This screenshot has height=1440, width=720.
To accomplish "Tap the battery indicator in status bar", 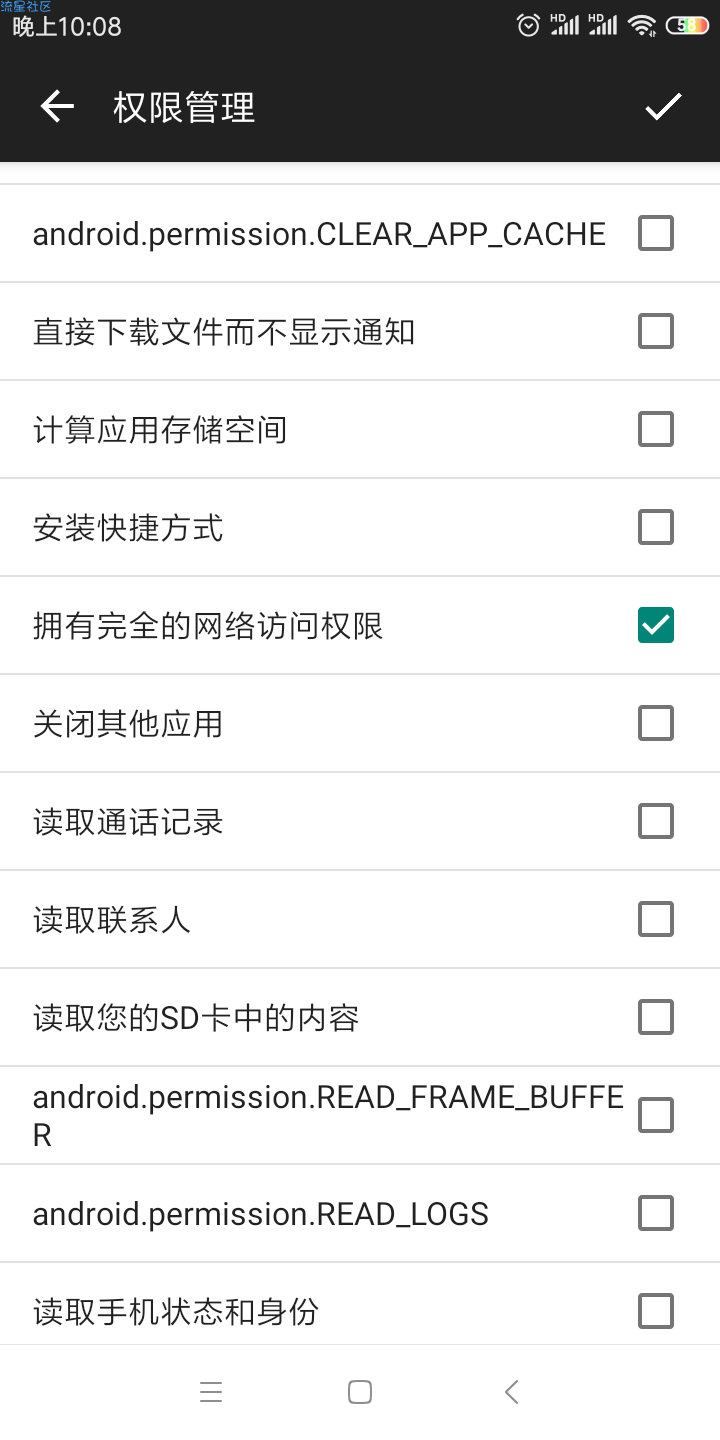I will 688,25.
